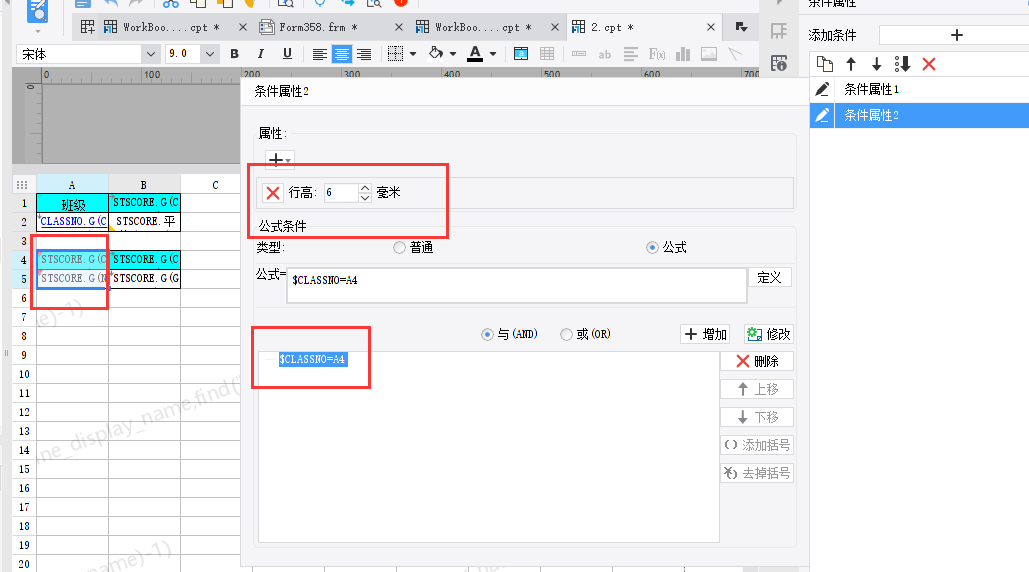The height and width of the screenshot is (572, 1029).
Task: Click the font color A icon
Action: coord(475,54)
